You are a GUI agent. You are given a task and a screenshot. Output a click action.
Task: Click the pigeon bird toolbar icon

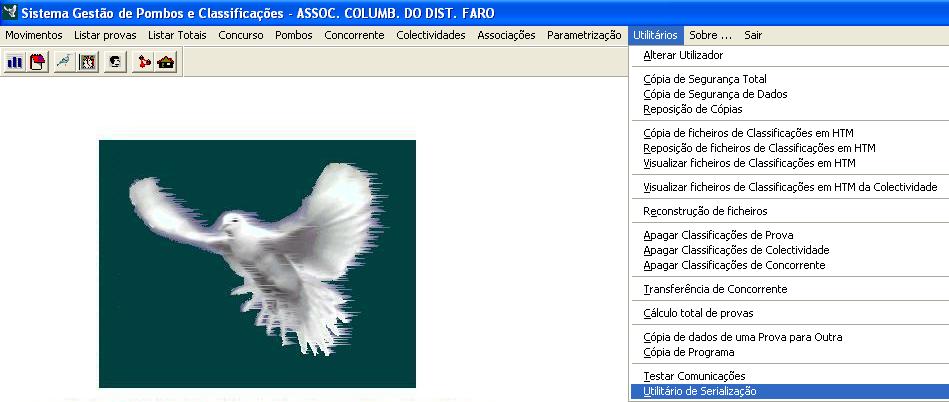click(x=65, y=62)
